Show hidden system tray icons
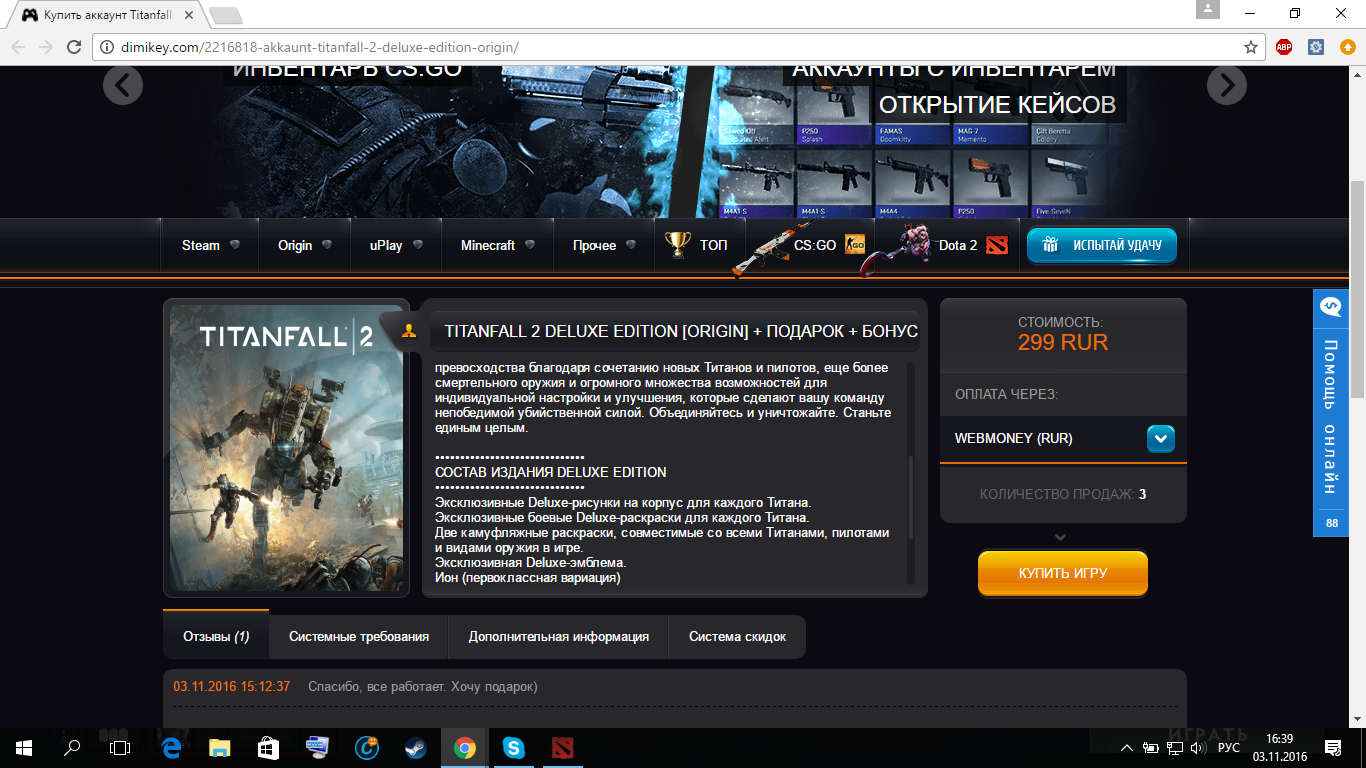 coord(1127,748)
